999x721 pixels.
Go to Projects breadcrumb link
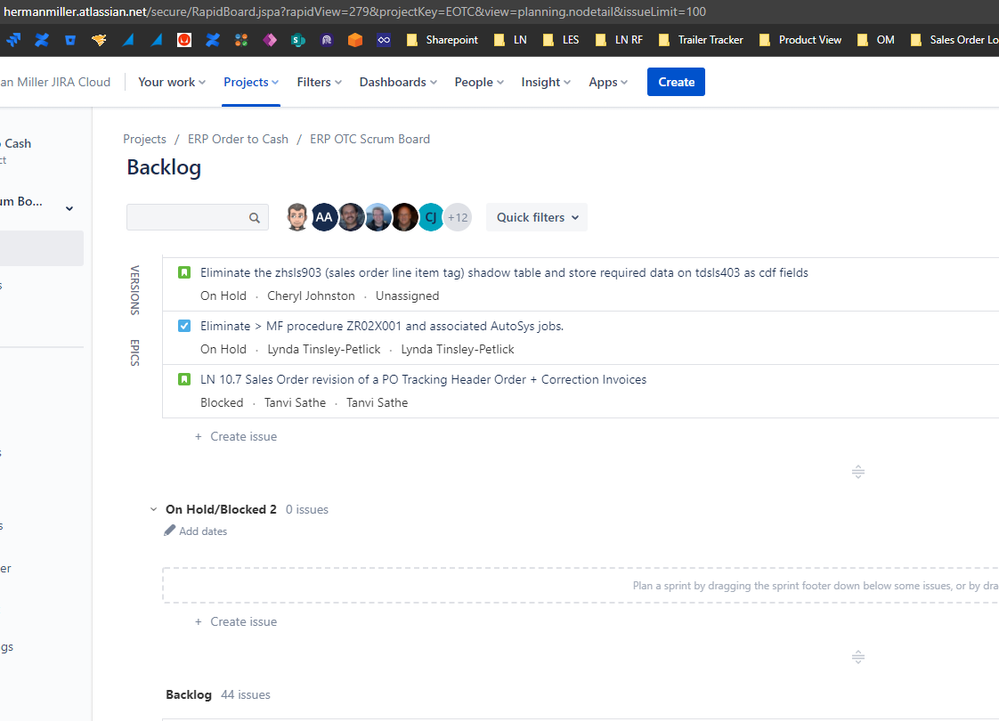145,139
